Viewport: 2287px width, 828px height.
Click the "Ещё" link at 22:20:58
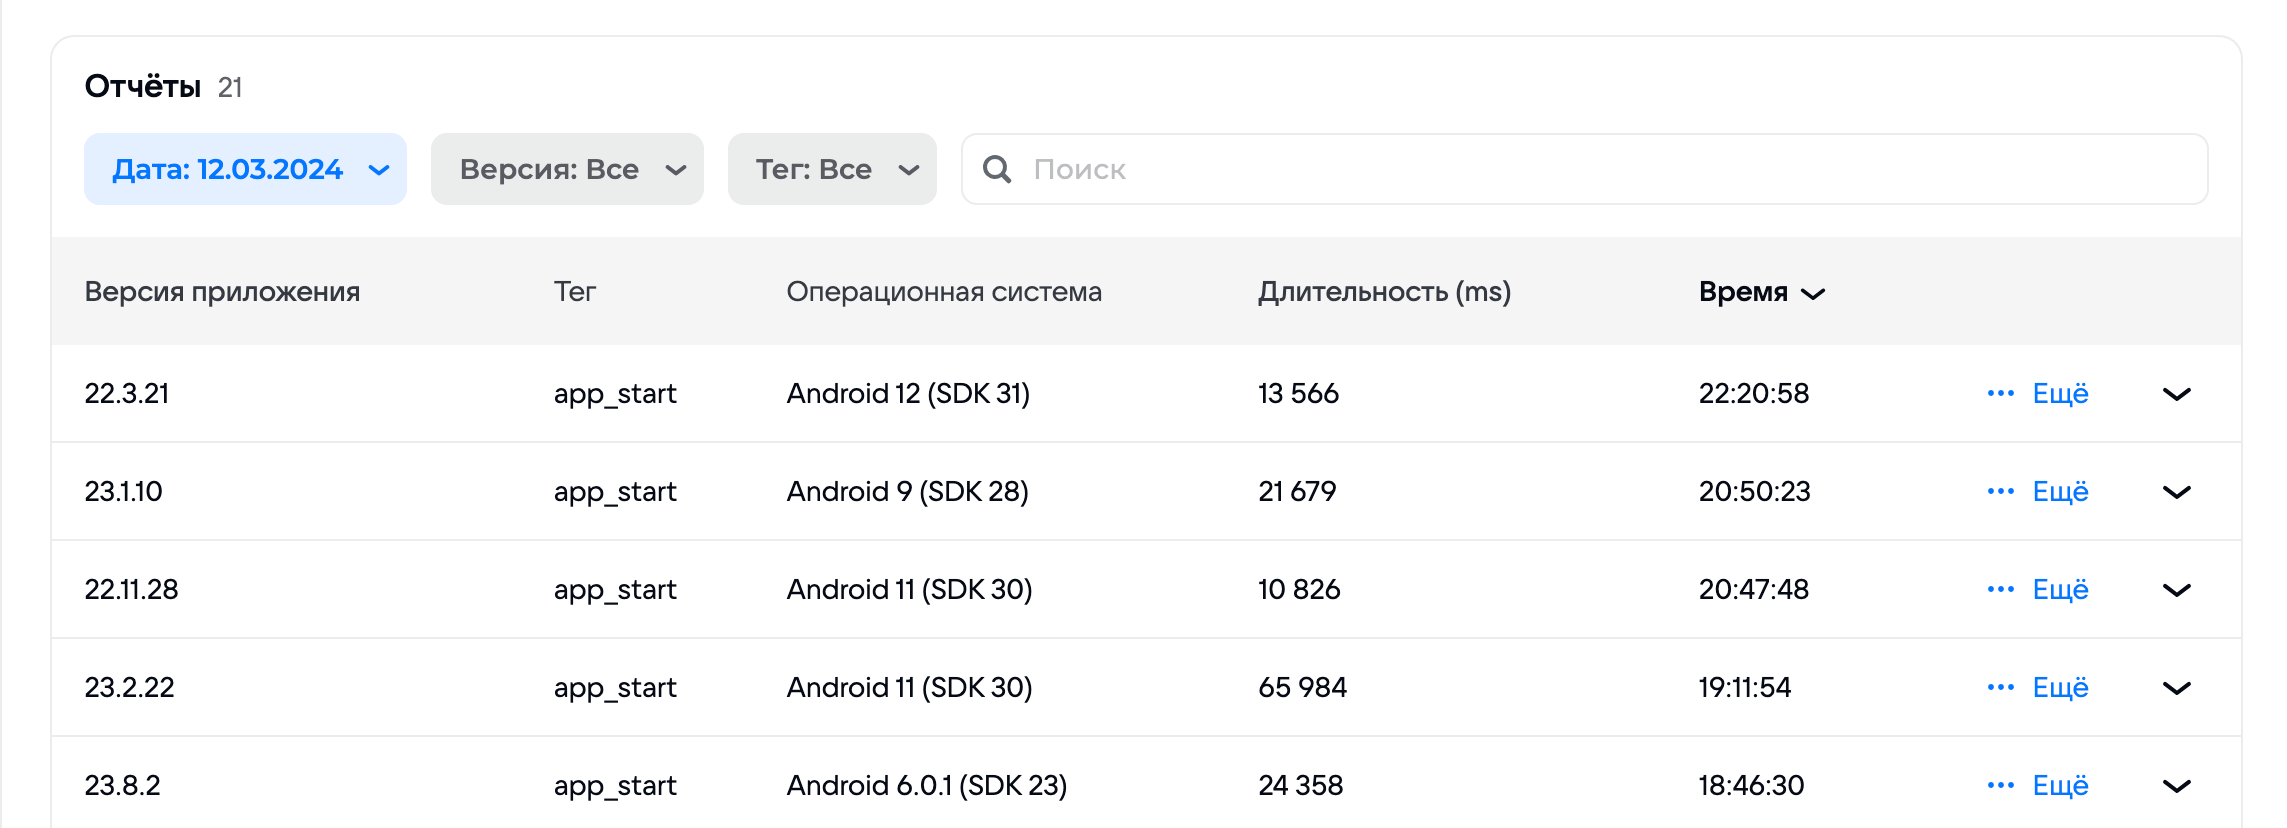tap(2060, 393)
